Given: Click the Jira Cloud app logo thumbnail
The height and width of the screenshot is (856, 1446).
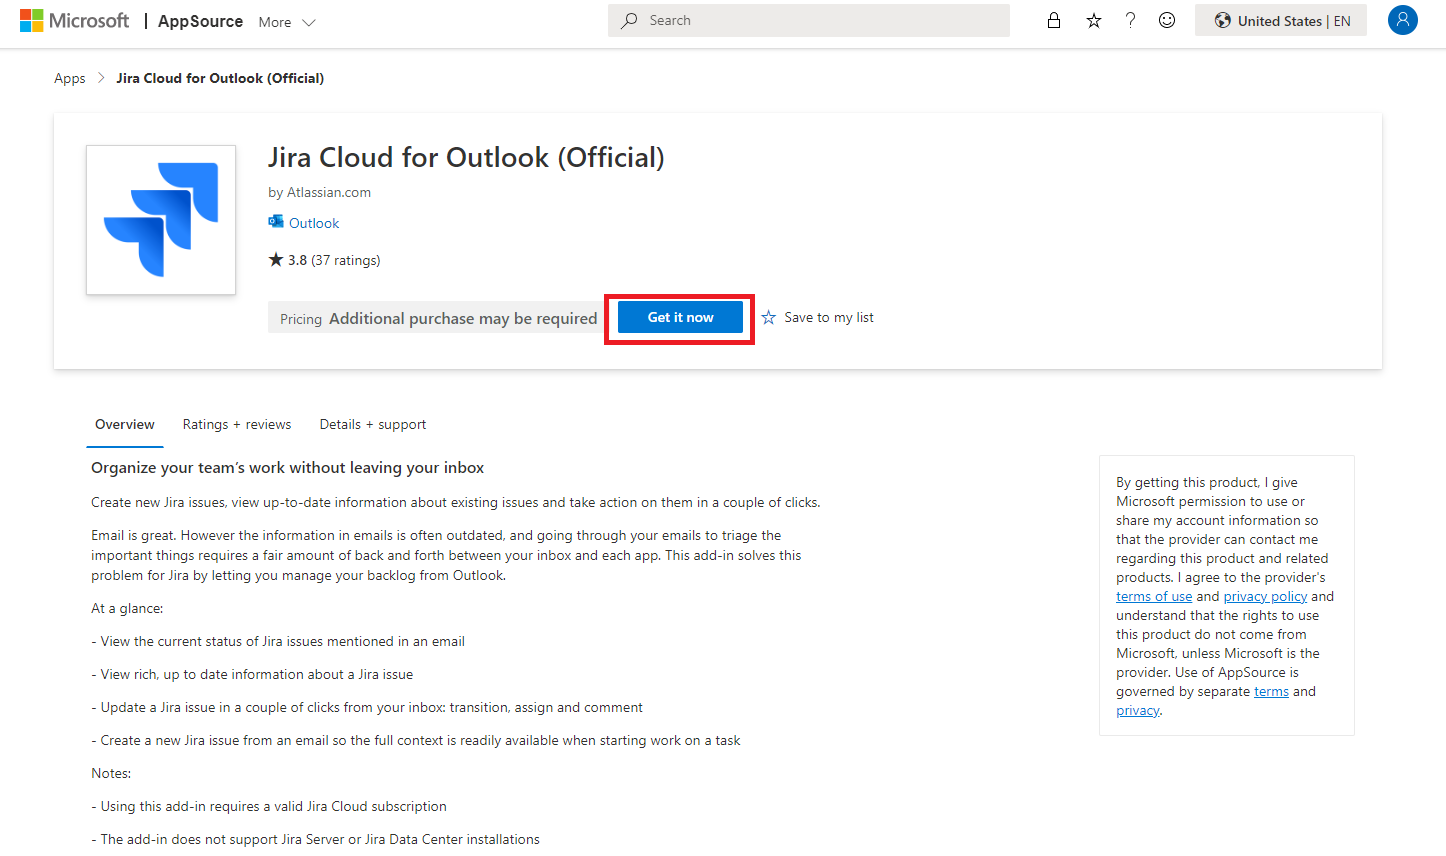Looking at the screenshot, I should 161,220.
